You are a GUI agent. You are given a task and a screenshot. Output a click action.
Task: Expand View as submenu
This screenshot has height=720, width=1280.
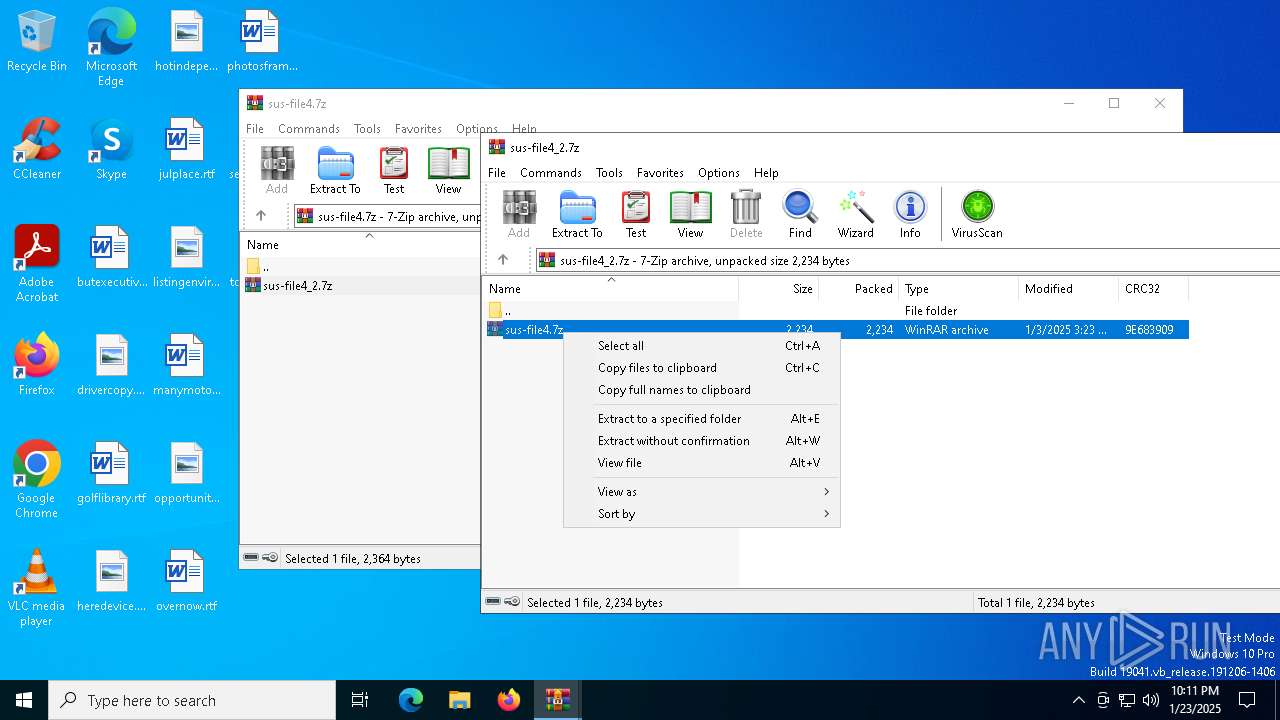pos(702,492)
